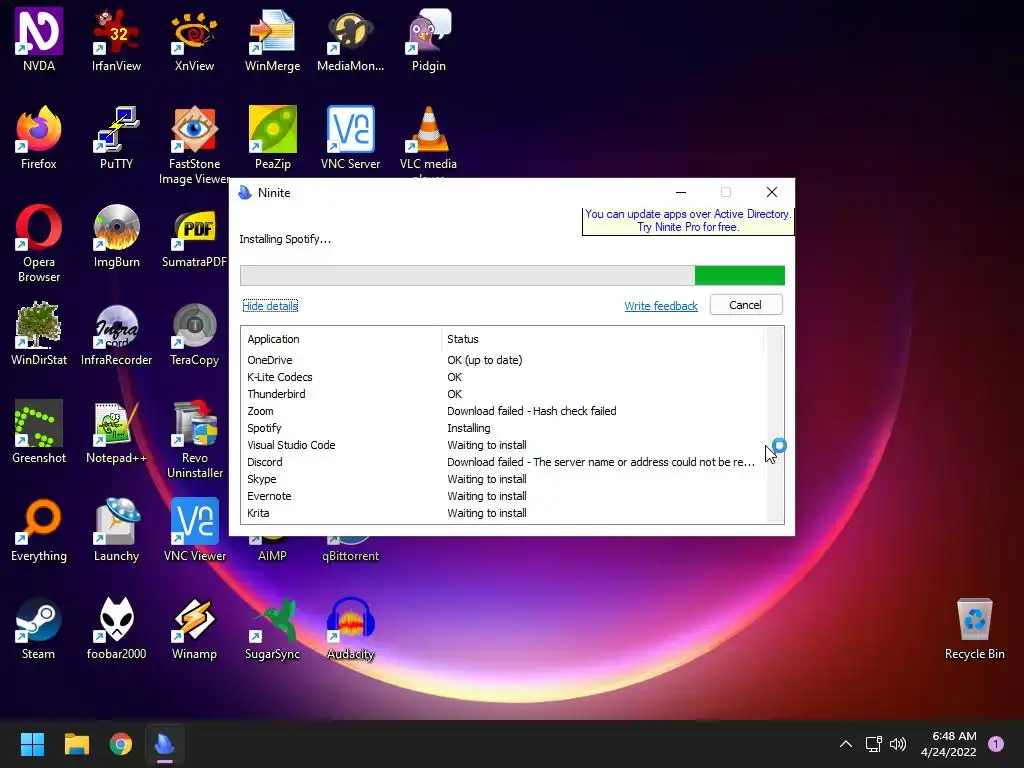Select the Evernote application row
Screen dimensions: 1024x768
click(502, 496)
